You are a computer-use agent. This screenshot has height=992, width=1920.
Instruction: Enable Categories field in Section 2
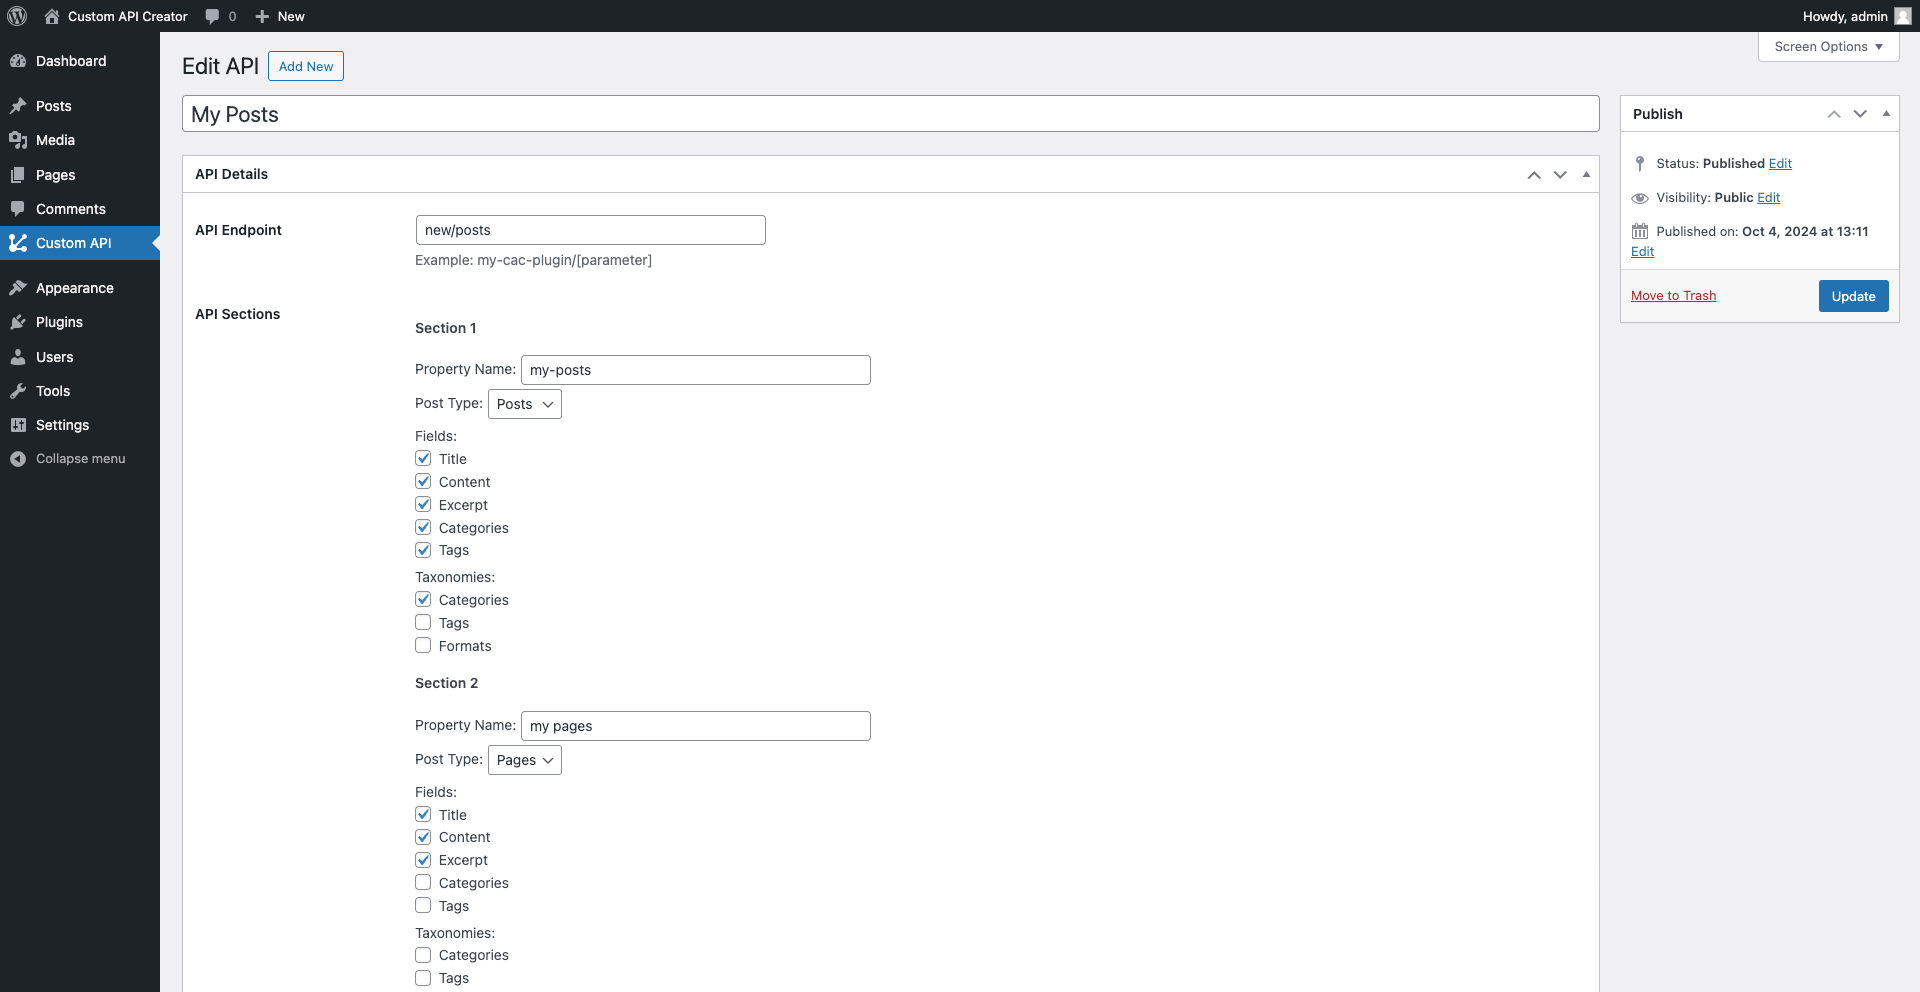(423, 882)
